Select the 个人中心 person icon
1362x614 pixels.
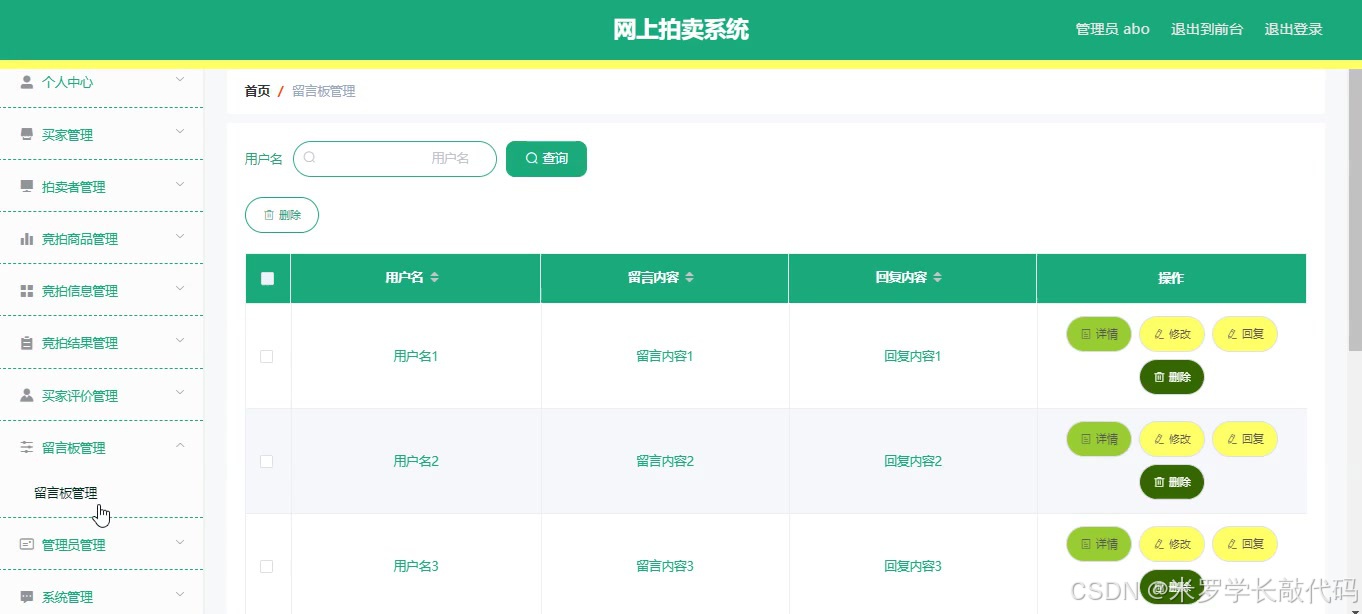tap(26, 81)
